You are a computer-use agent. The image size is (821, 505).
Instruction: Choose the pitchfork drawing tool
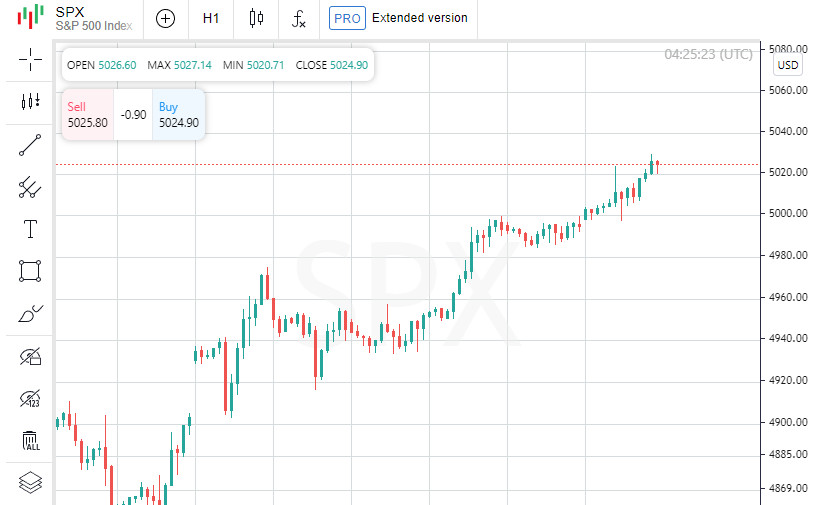(x=30, y=187)
